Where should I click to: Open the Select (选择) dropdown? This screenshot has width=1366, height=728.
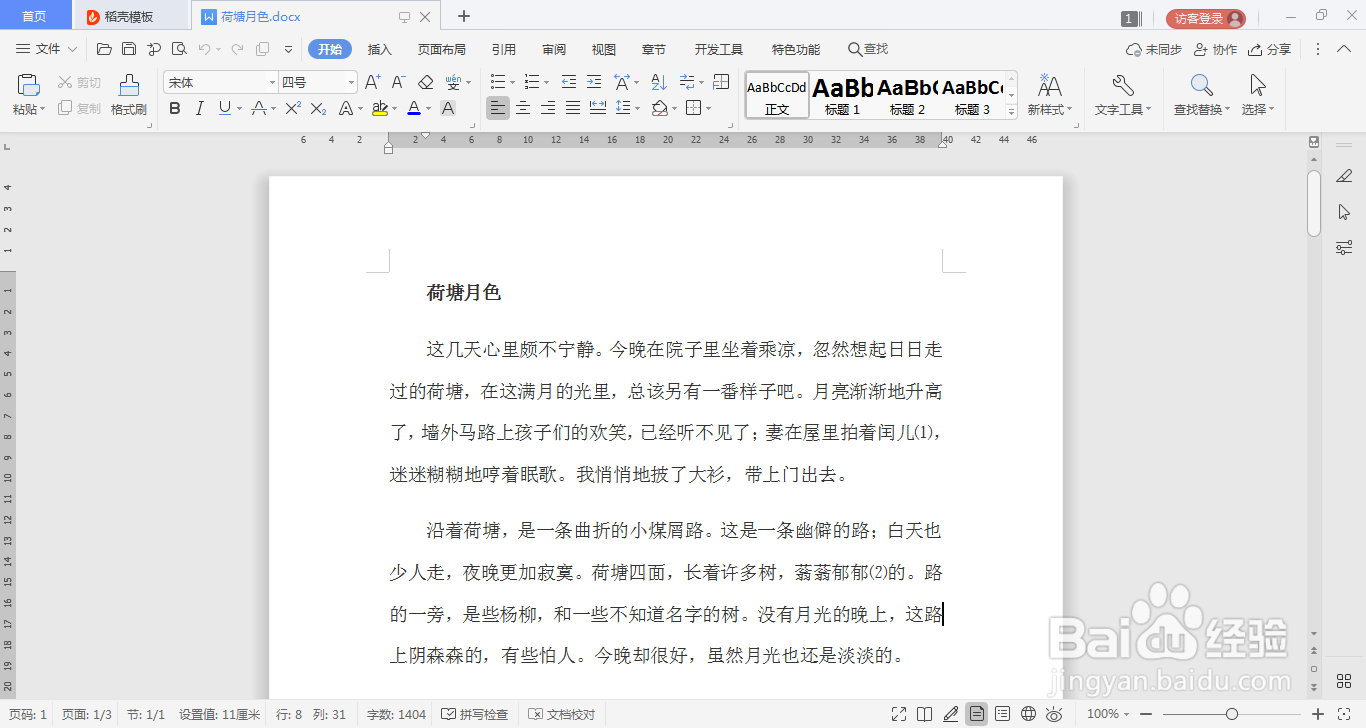point(1258,110)
